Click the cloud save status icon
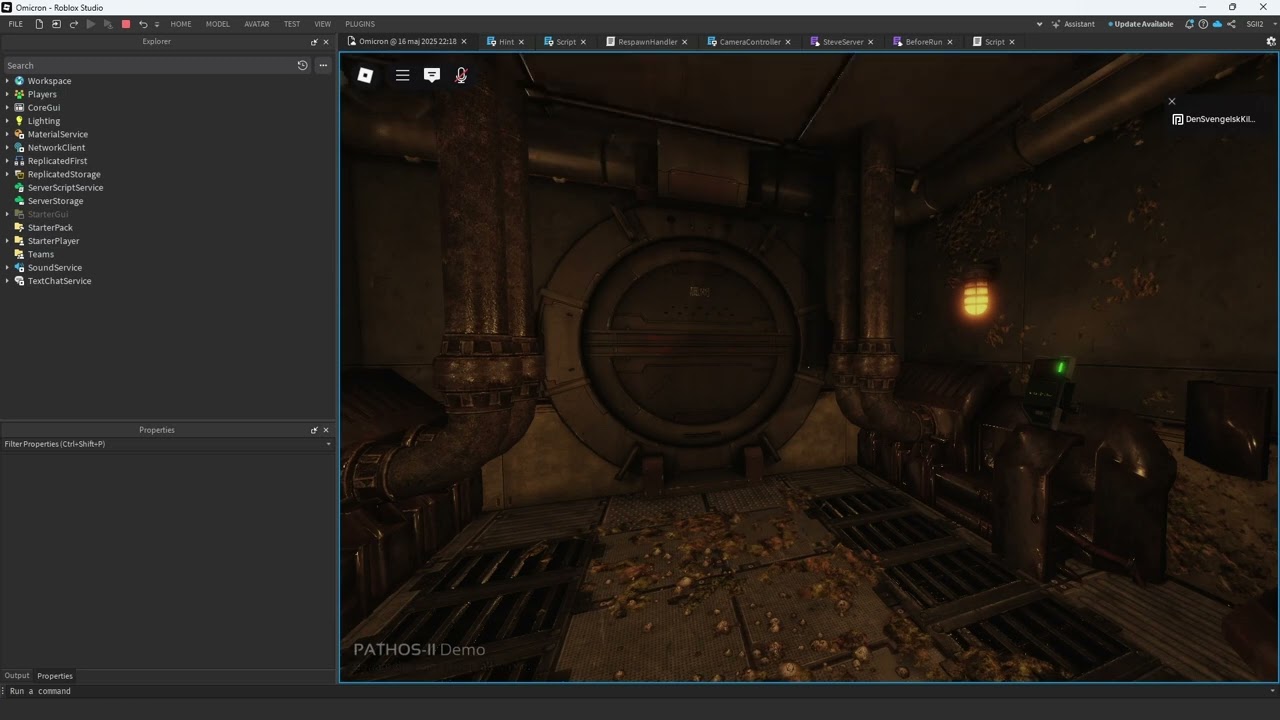The width and height of the screenshot is (1280, 720). [1217, 24]
